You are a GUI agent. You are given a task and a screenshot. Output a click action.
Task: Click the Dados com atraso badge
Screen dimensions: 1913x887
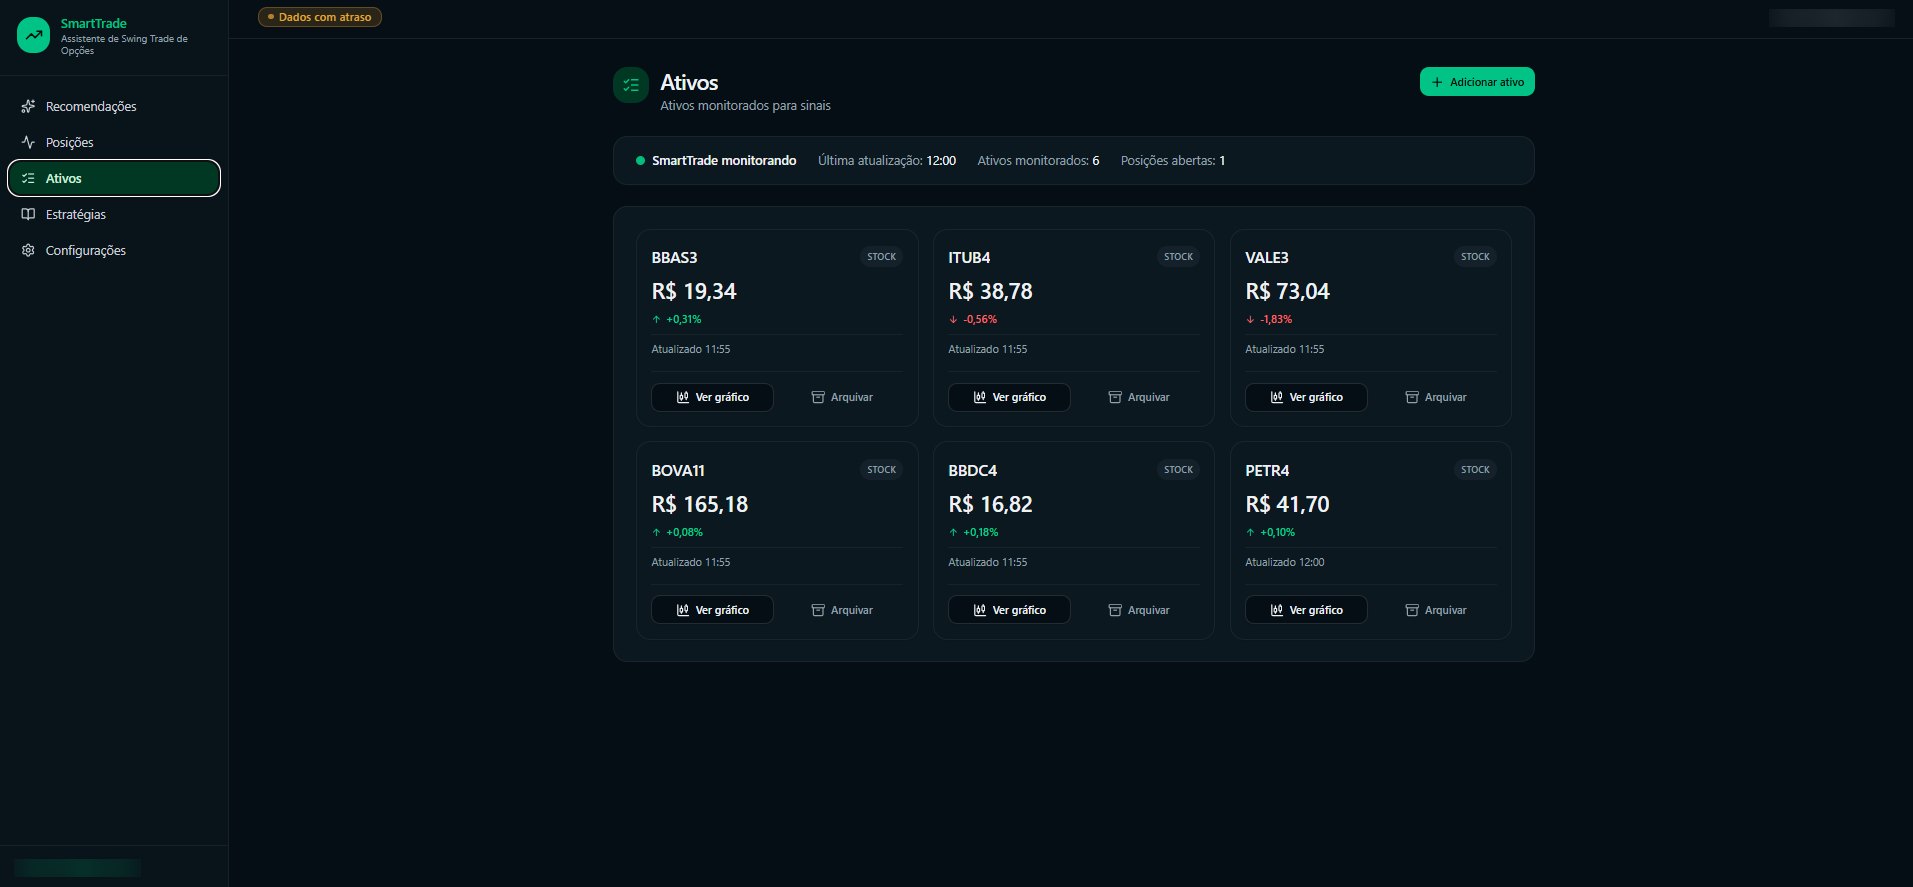point(320,17)
